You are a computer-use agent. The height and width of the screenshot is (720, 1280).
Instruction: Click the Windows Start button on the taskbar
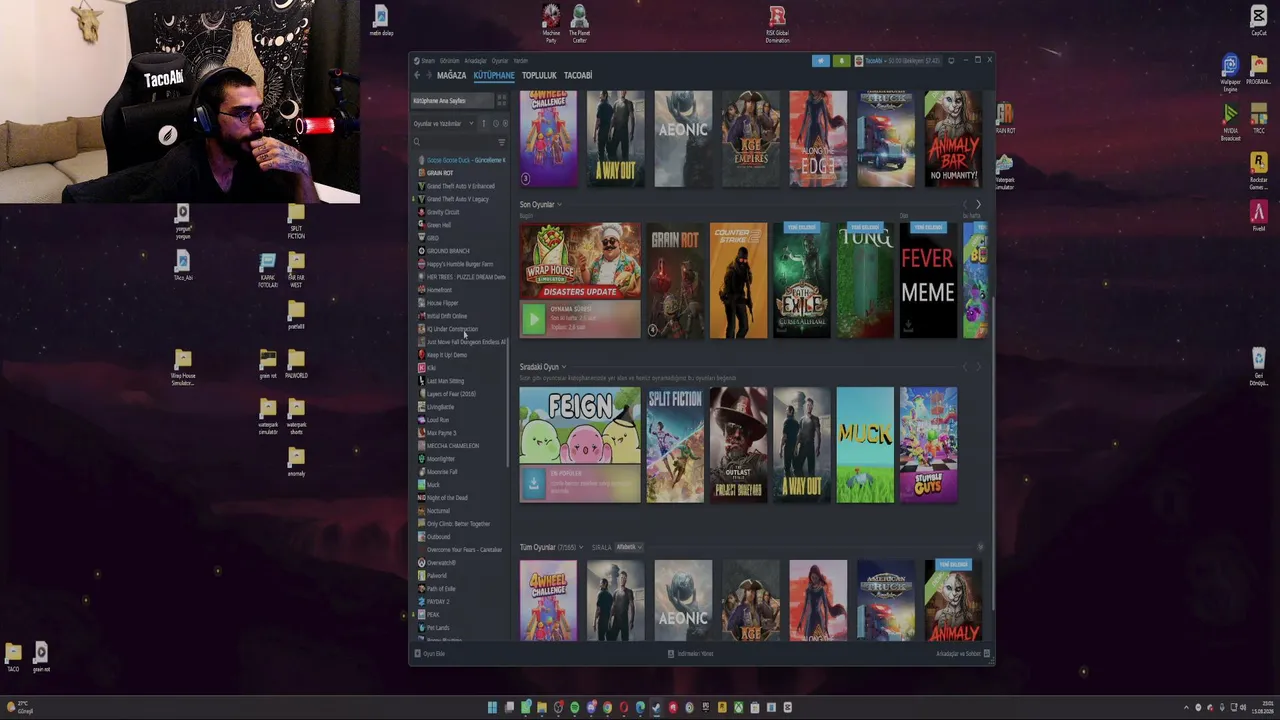click(492, 708)
